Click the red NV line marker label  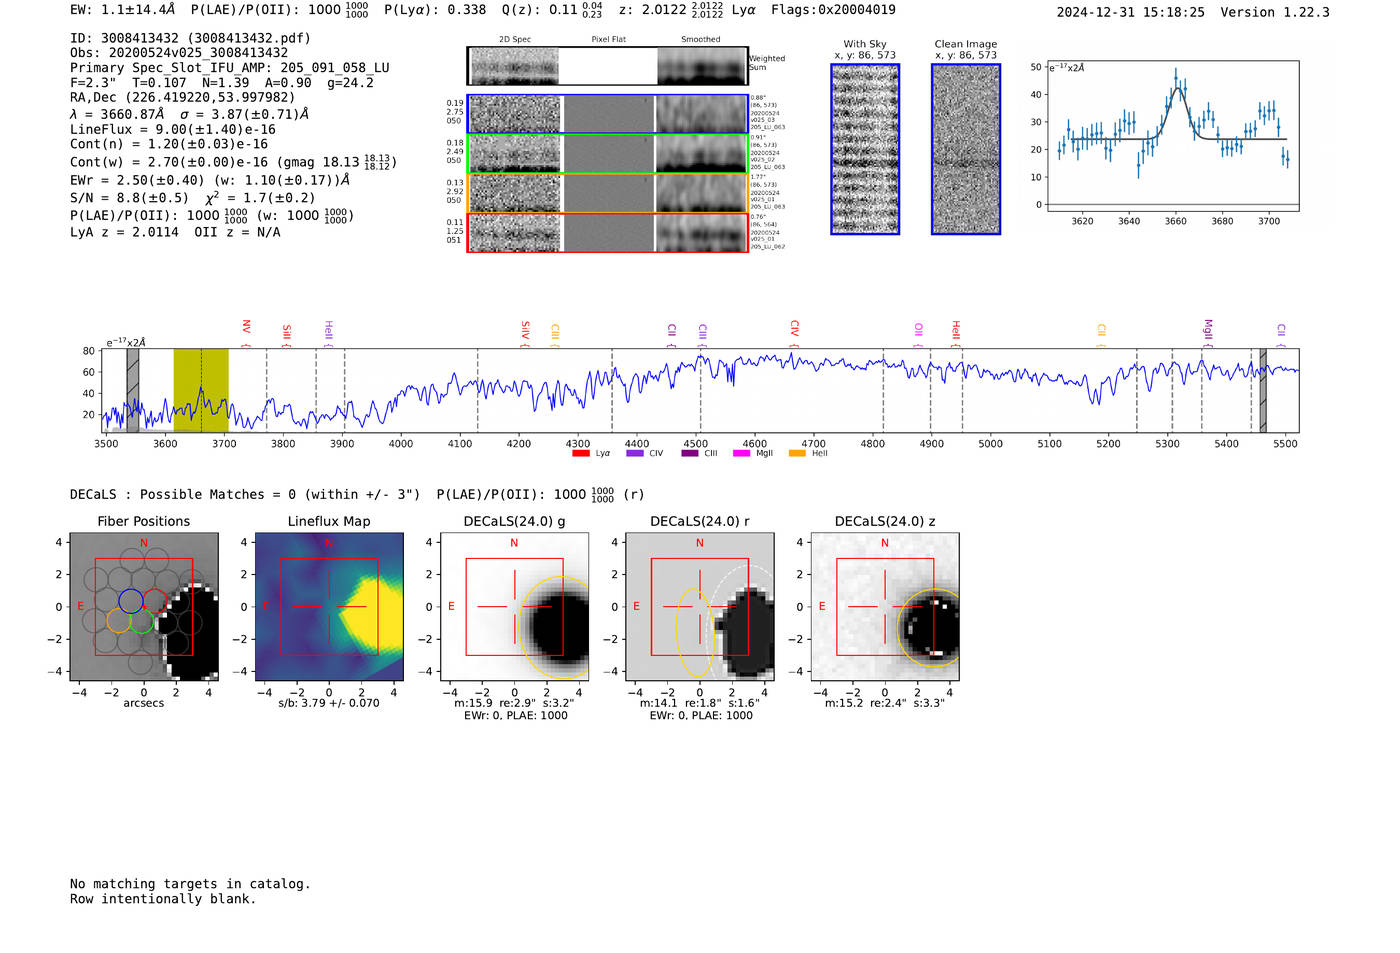[246, 327]
